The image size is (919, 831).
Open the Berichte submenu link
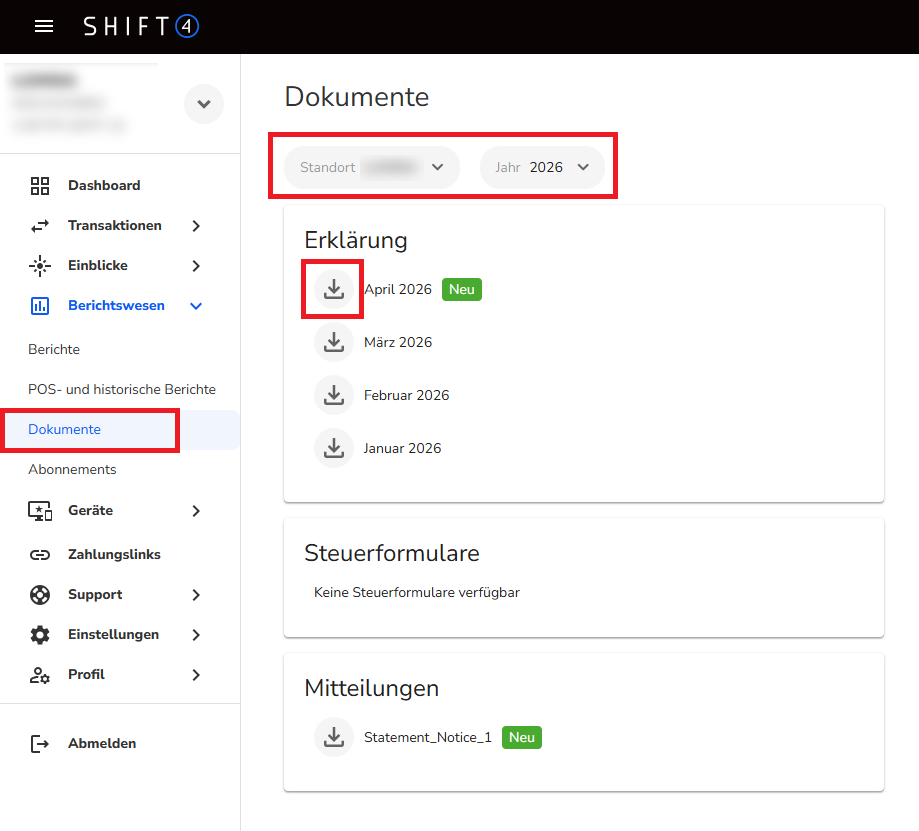point(54,349)
